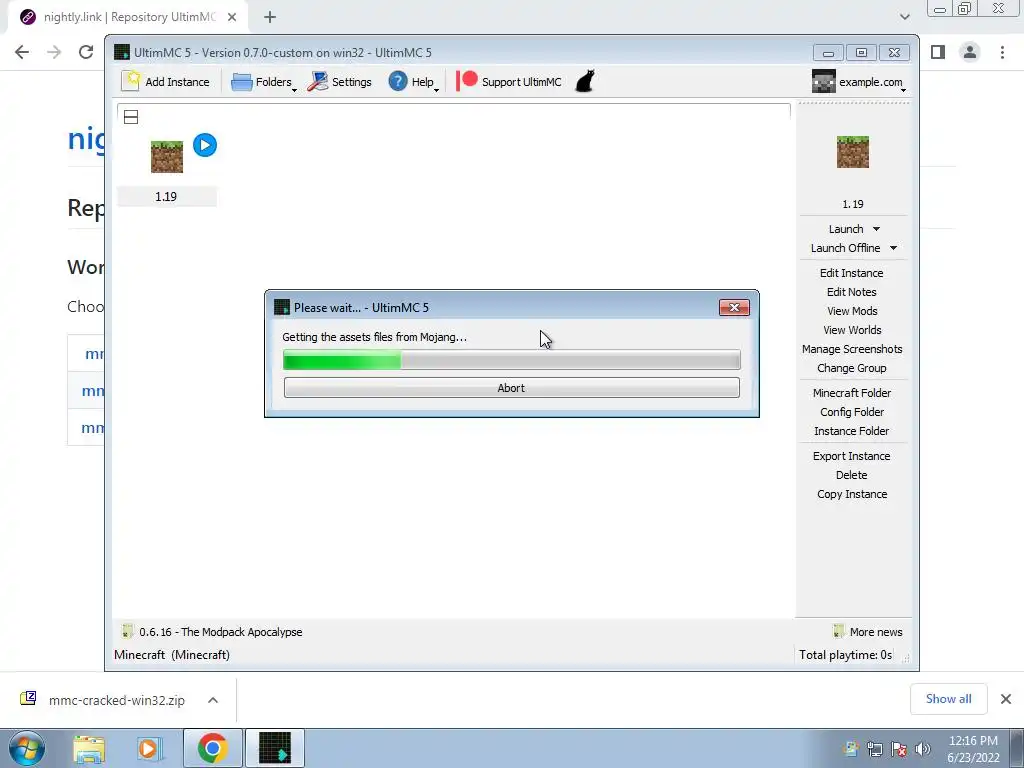Image resolution: width=1024 pixels, height=768 pixels.
Task: Open File Explorer from taskbar
Action: pos(89,748)
